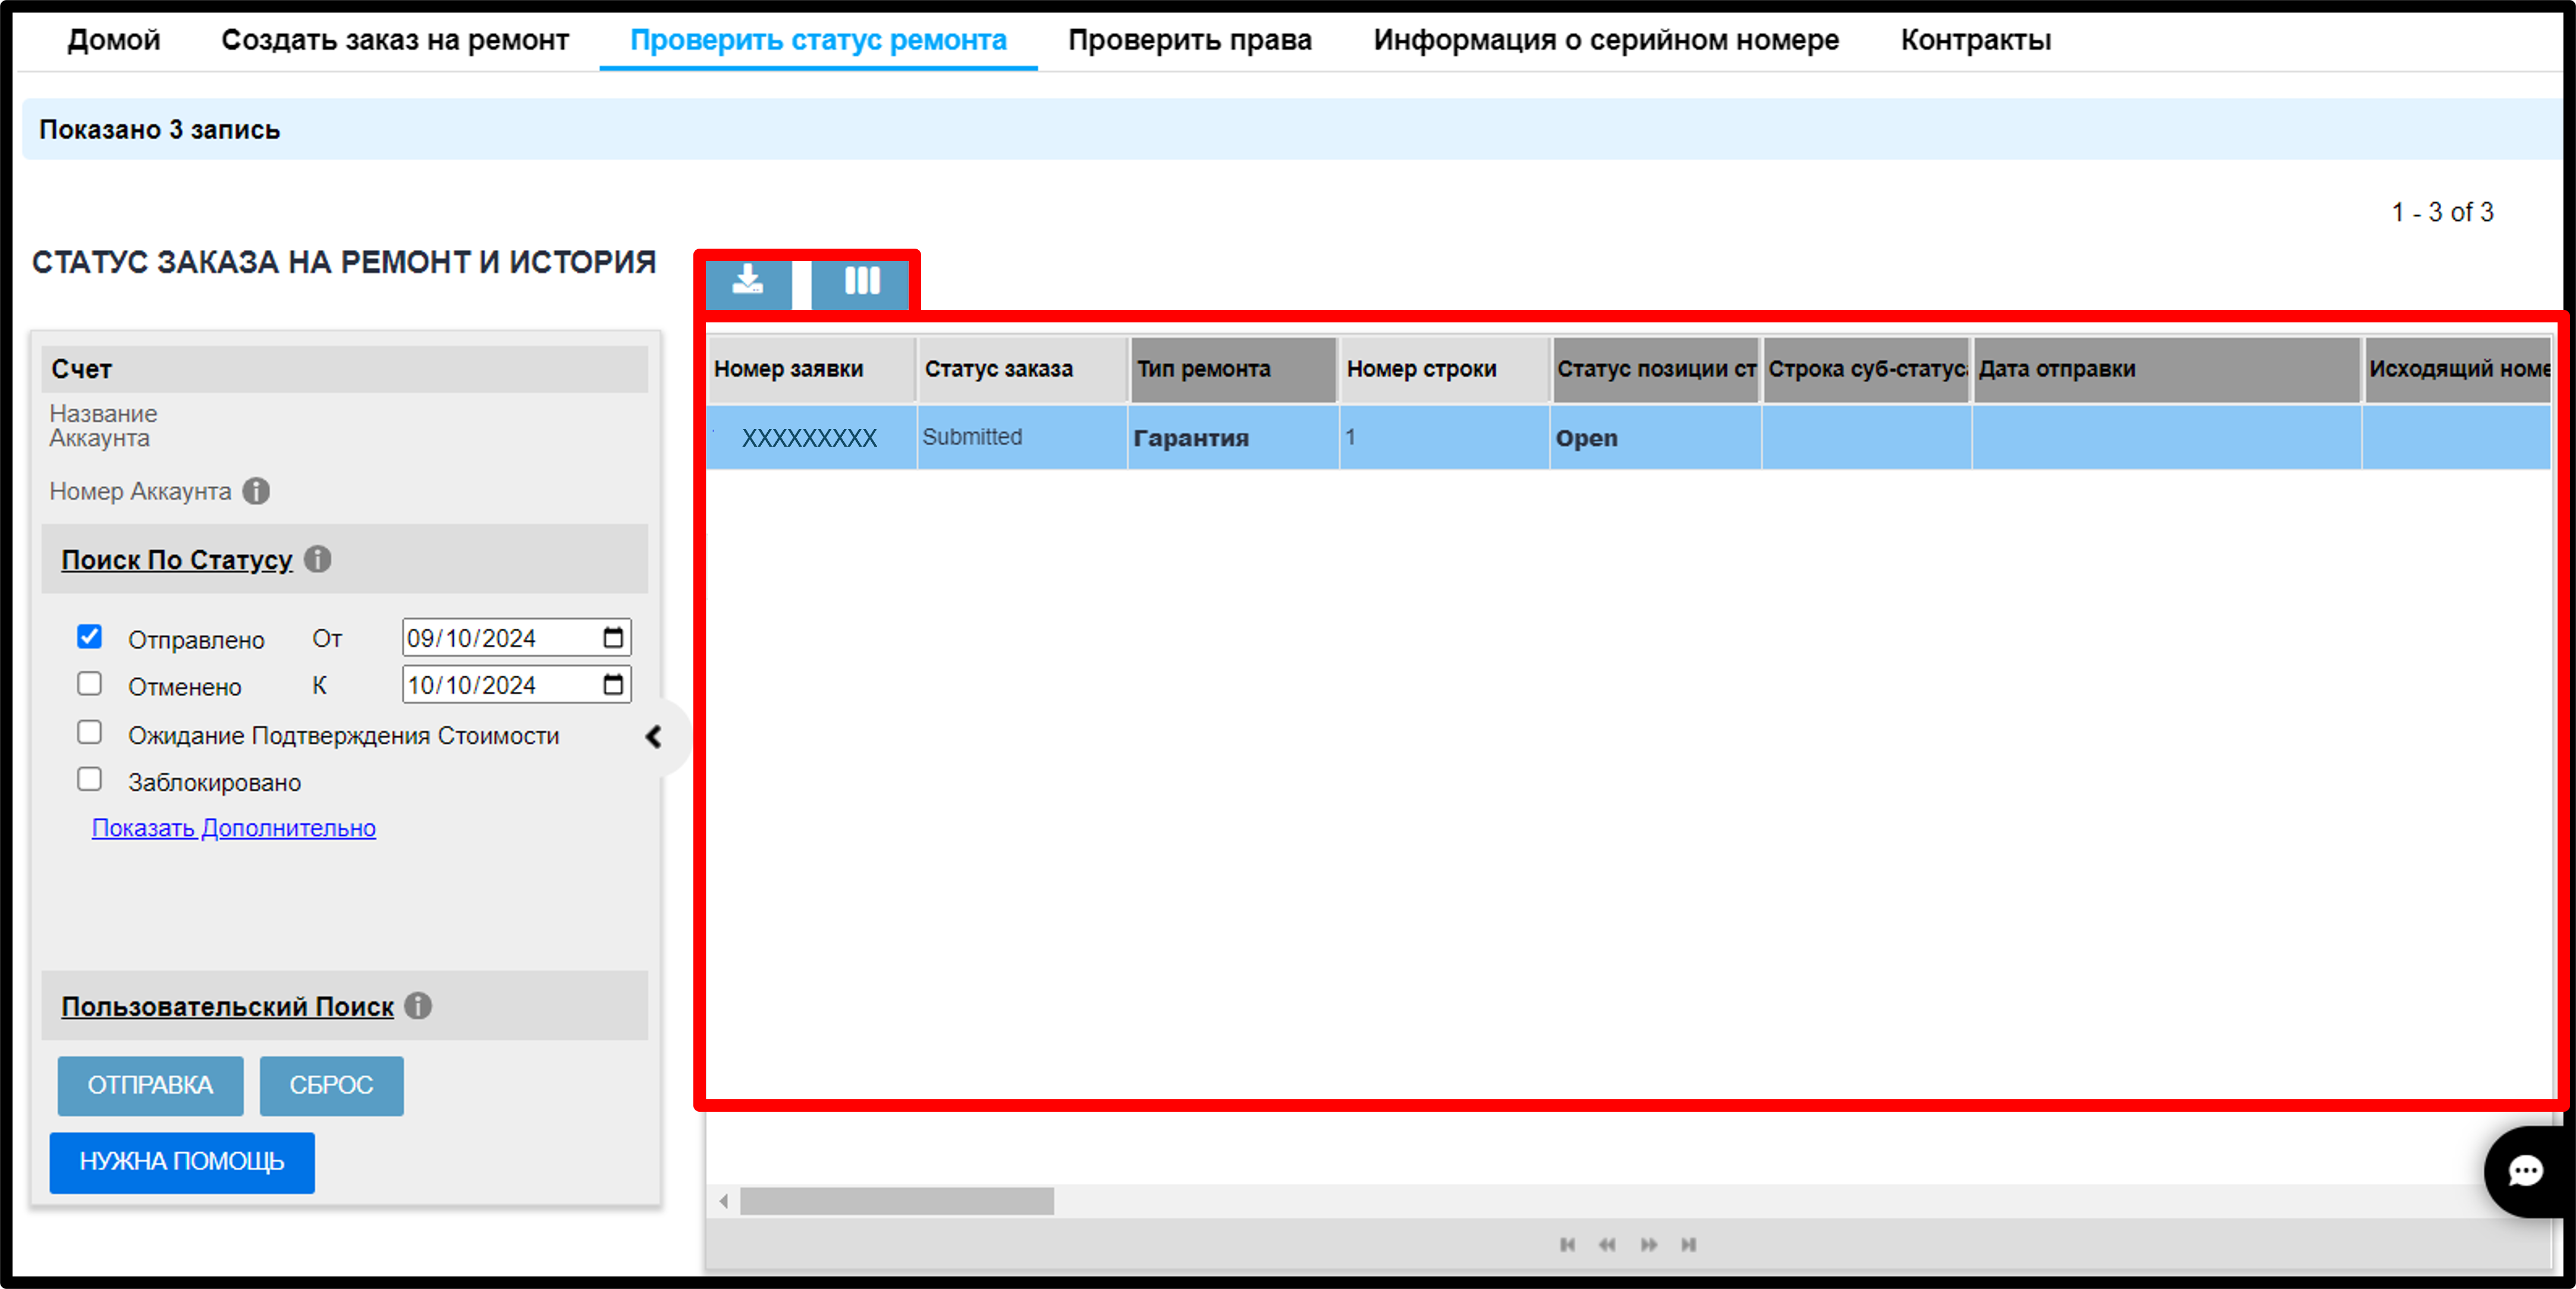
Task: Collapse the left search panel chevron
Action: [x=654, y=737]
